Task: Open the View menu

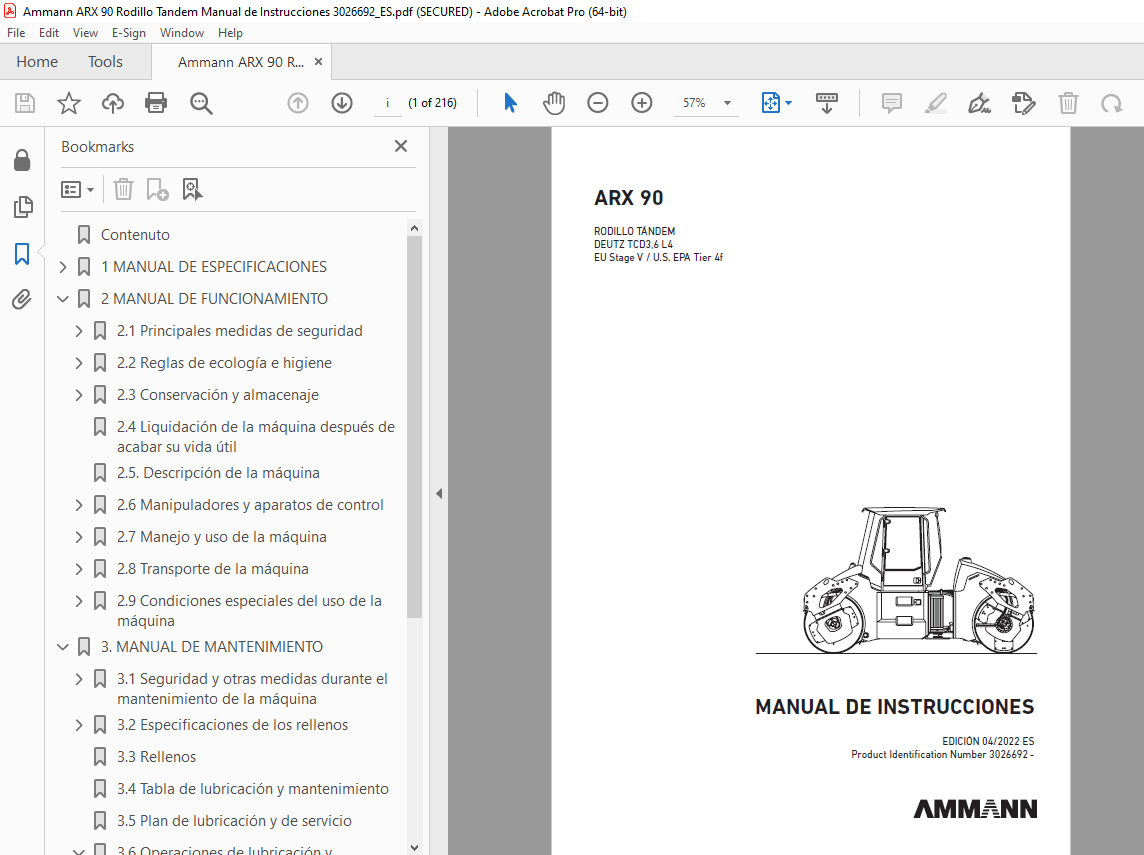Action: point(85,33)
